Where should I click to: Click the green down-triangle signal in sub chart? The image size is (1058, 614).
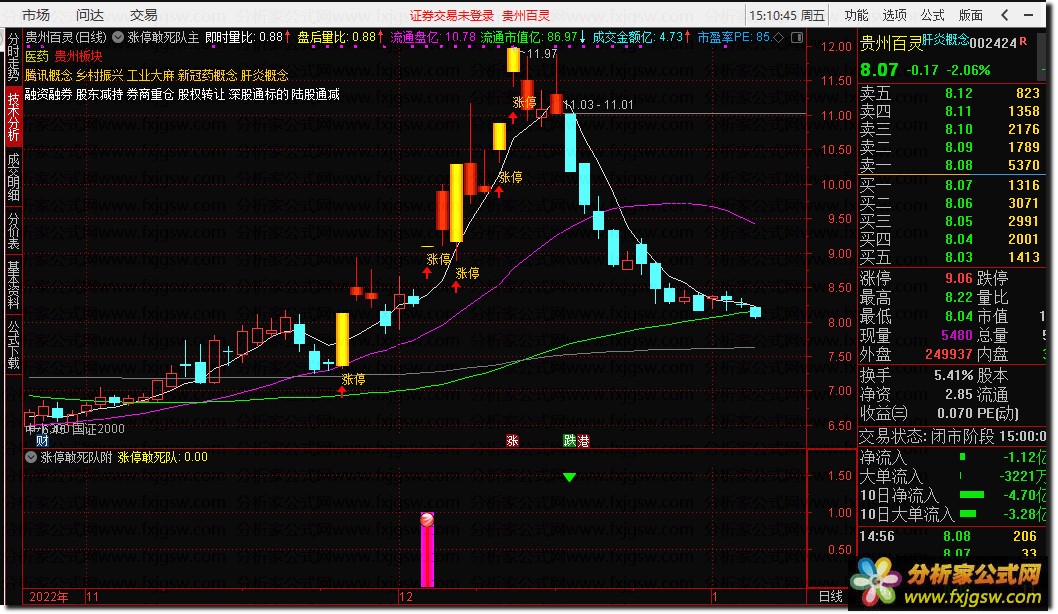(569, 477)
